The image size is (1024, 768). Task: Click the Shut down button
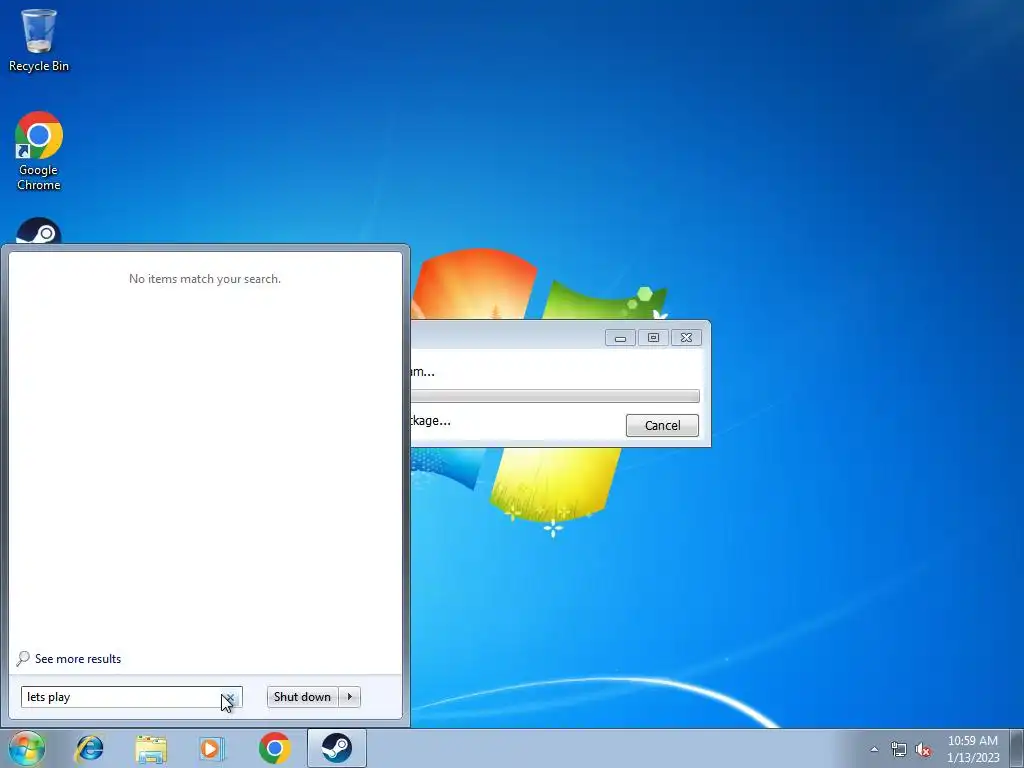coord(302,697)
